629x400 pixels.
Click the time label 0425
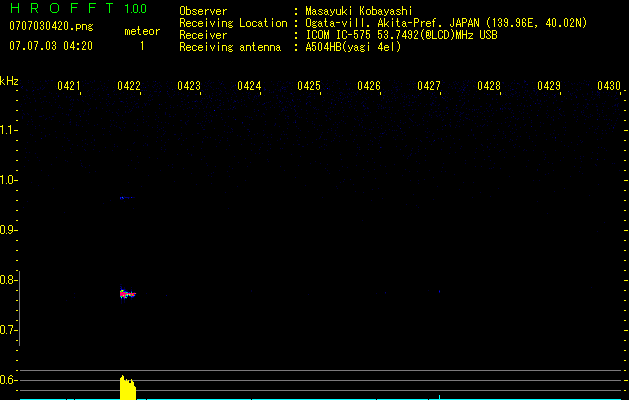(x=309, y=85)
